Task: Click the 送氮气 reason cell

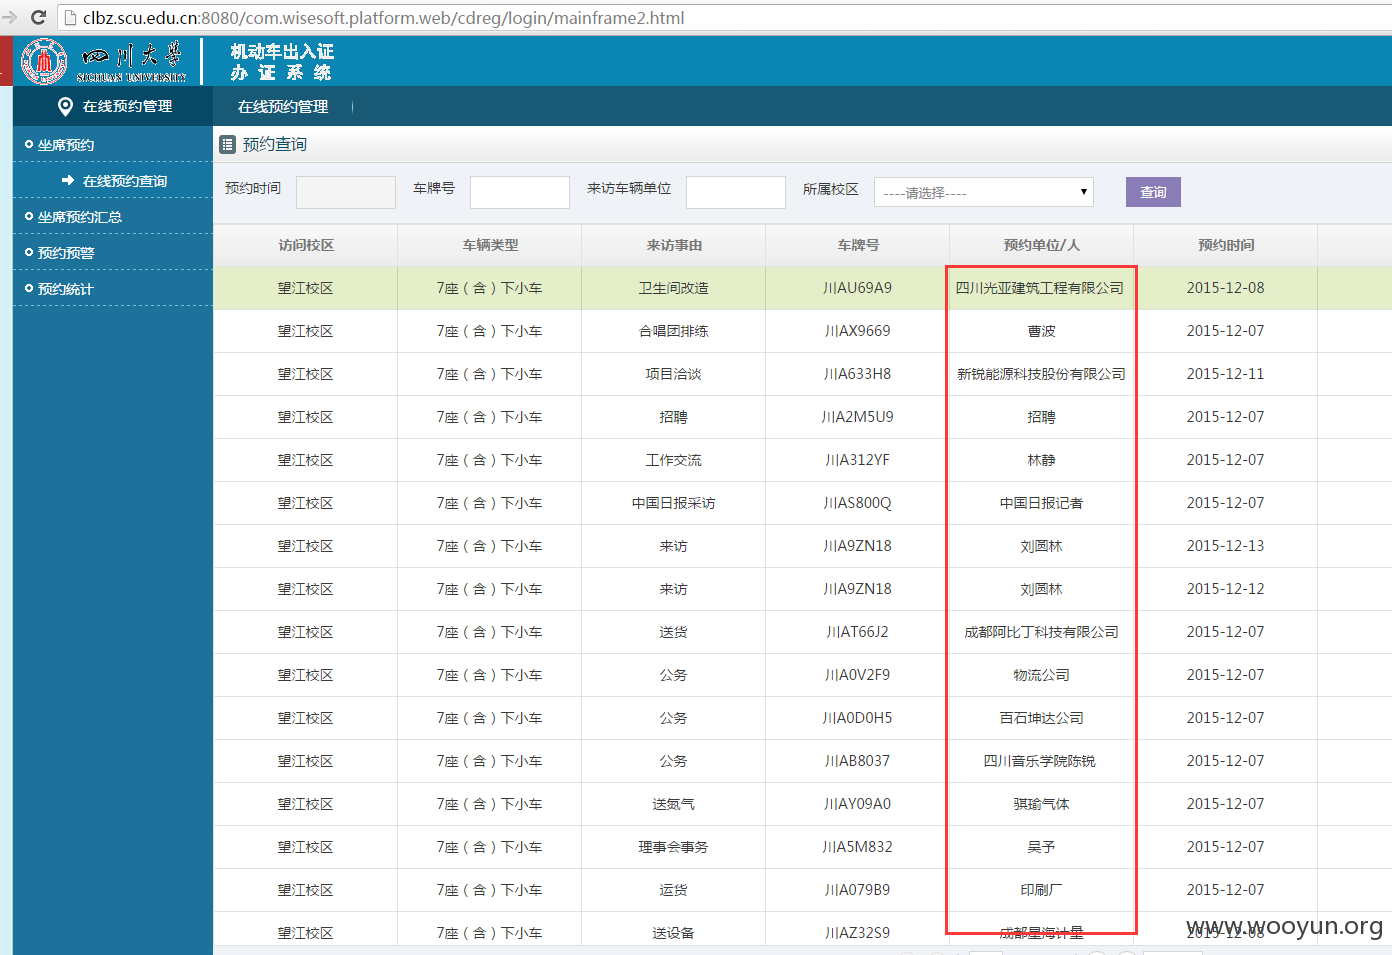Action: (x=674, y=804)
